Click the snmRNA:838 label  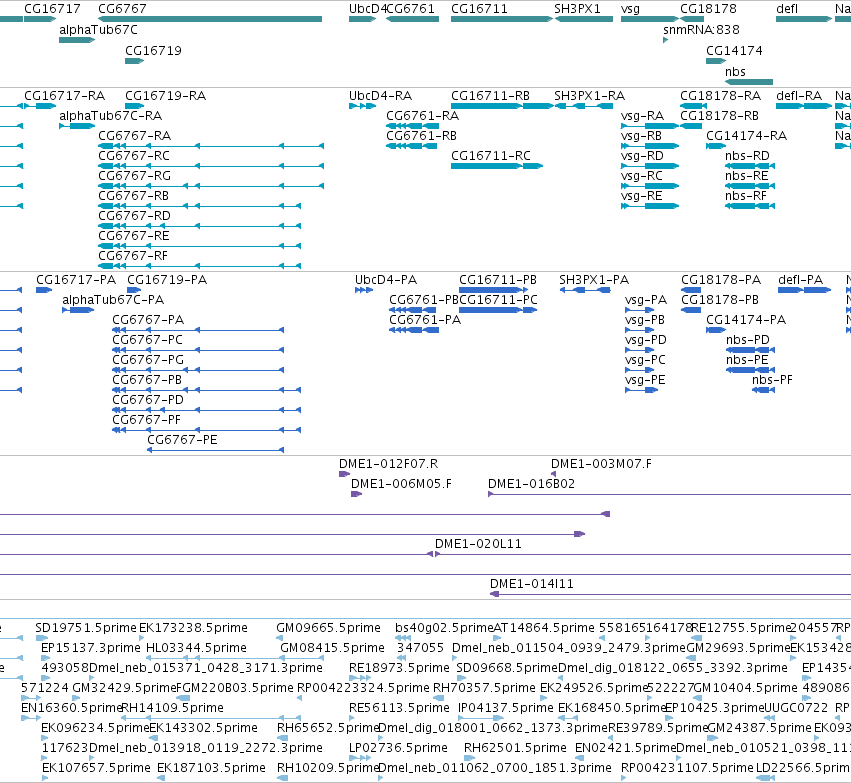[x=701, y=30]
